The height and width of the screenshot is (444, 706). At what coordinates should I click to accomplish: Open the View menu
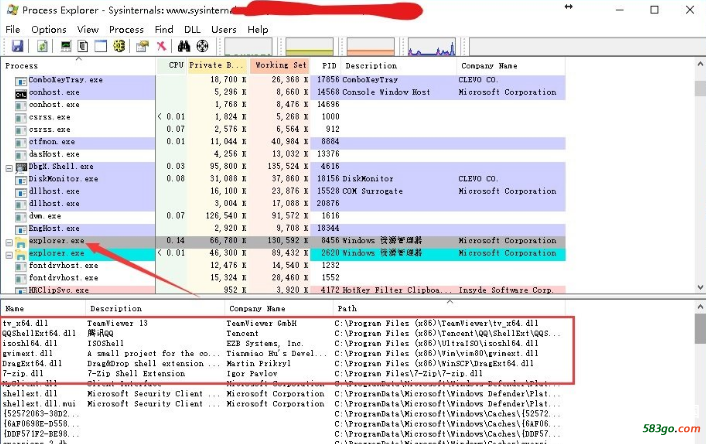pyautogui.click(x=88, y=30)
